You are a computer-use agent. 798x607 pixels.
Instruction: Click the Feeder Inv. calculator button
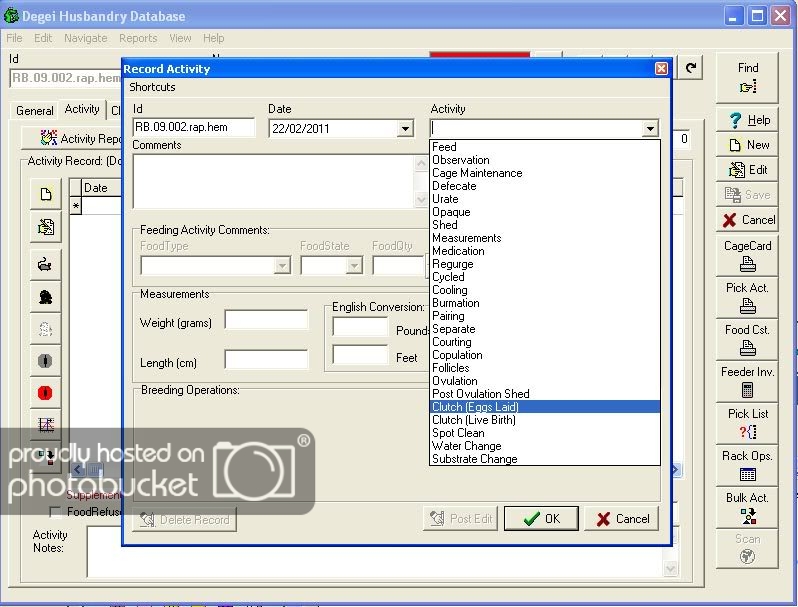(747, 381)
